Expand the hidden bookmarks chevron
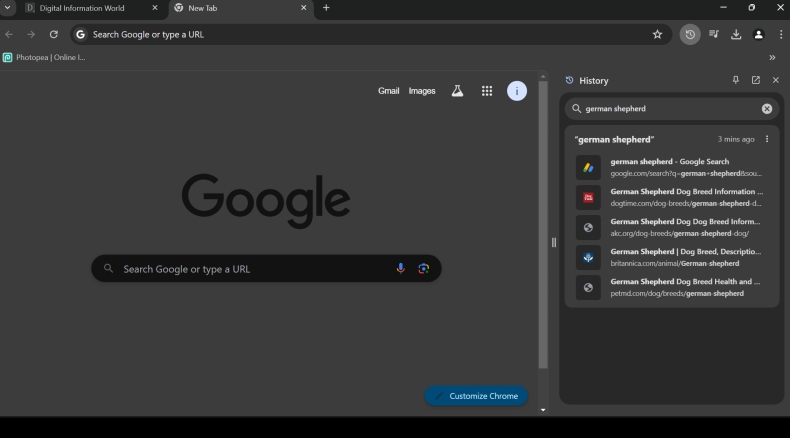This screenshot has height=438, width=790. (772, 57)
